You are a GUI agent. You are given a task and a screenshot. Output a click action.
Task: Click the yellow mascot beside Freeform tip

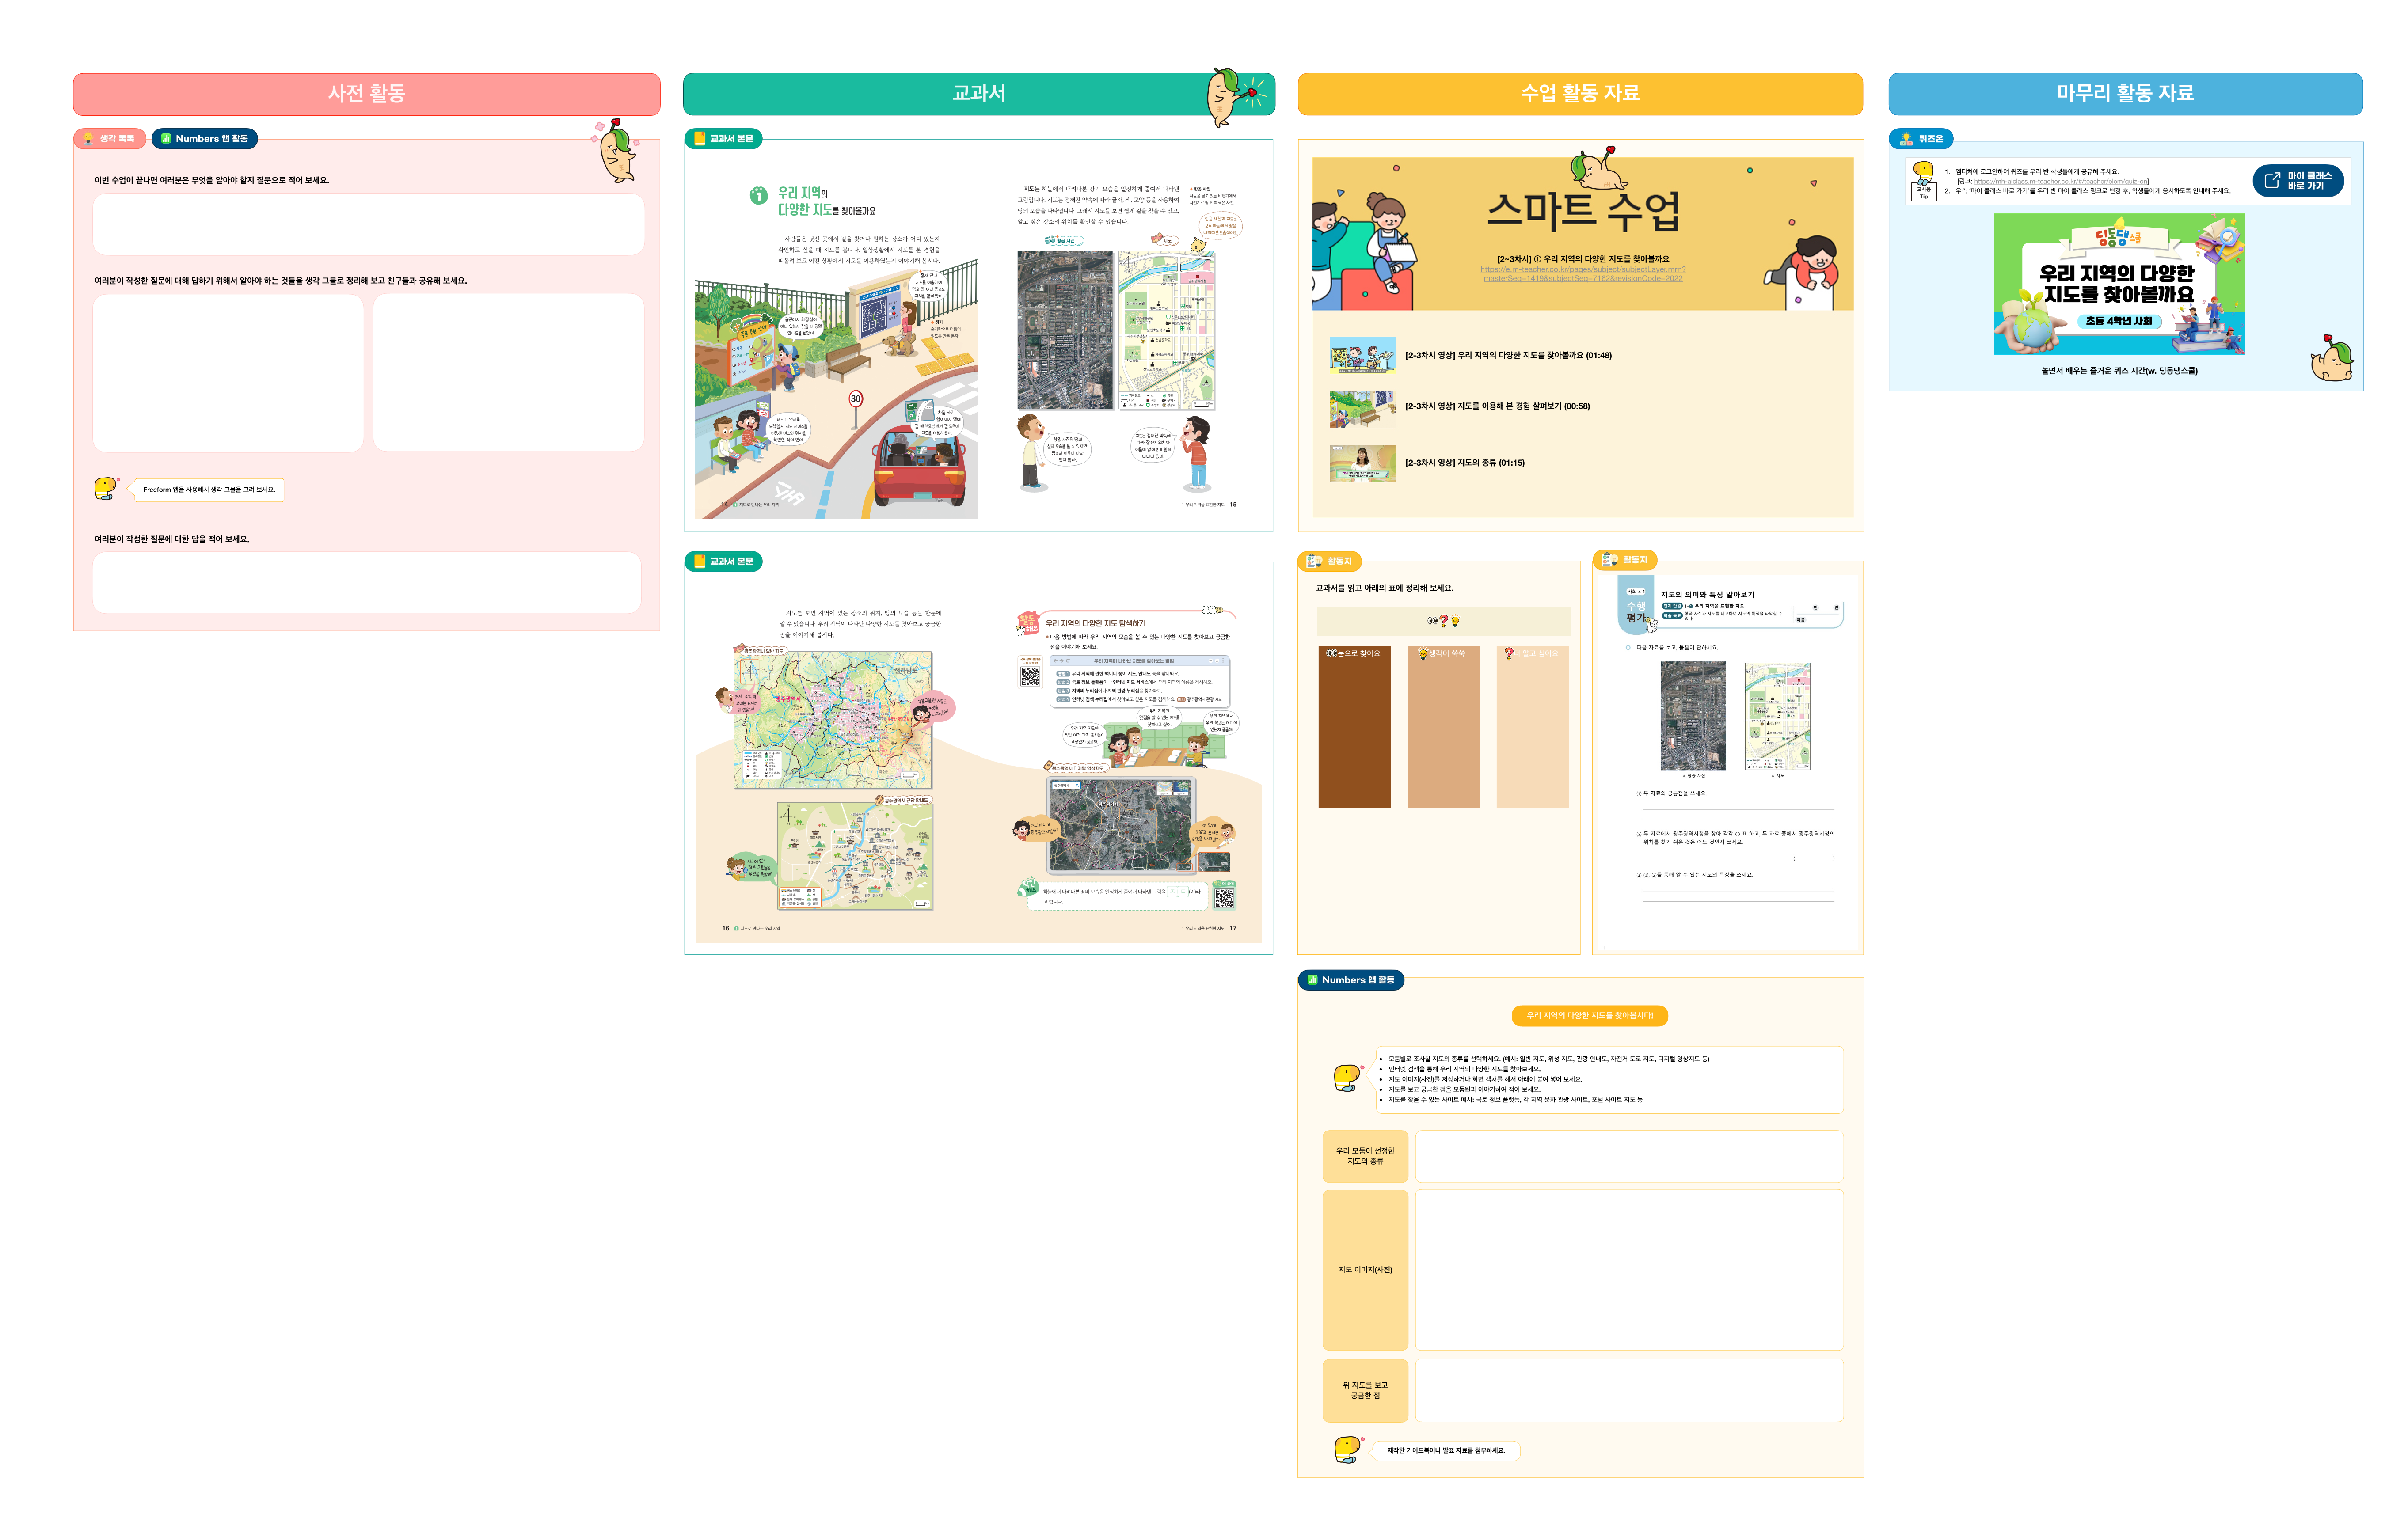point(105,489)
